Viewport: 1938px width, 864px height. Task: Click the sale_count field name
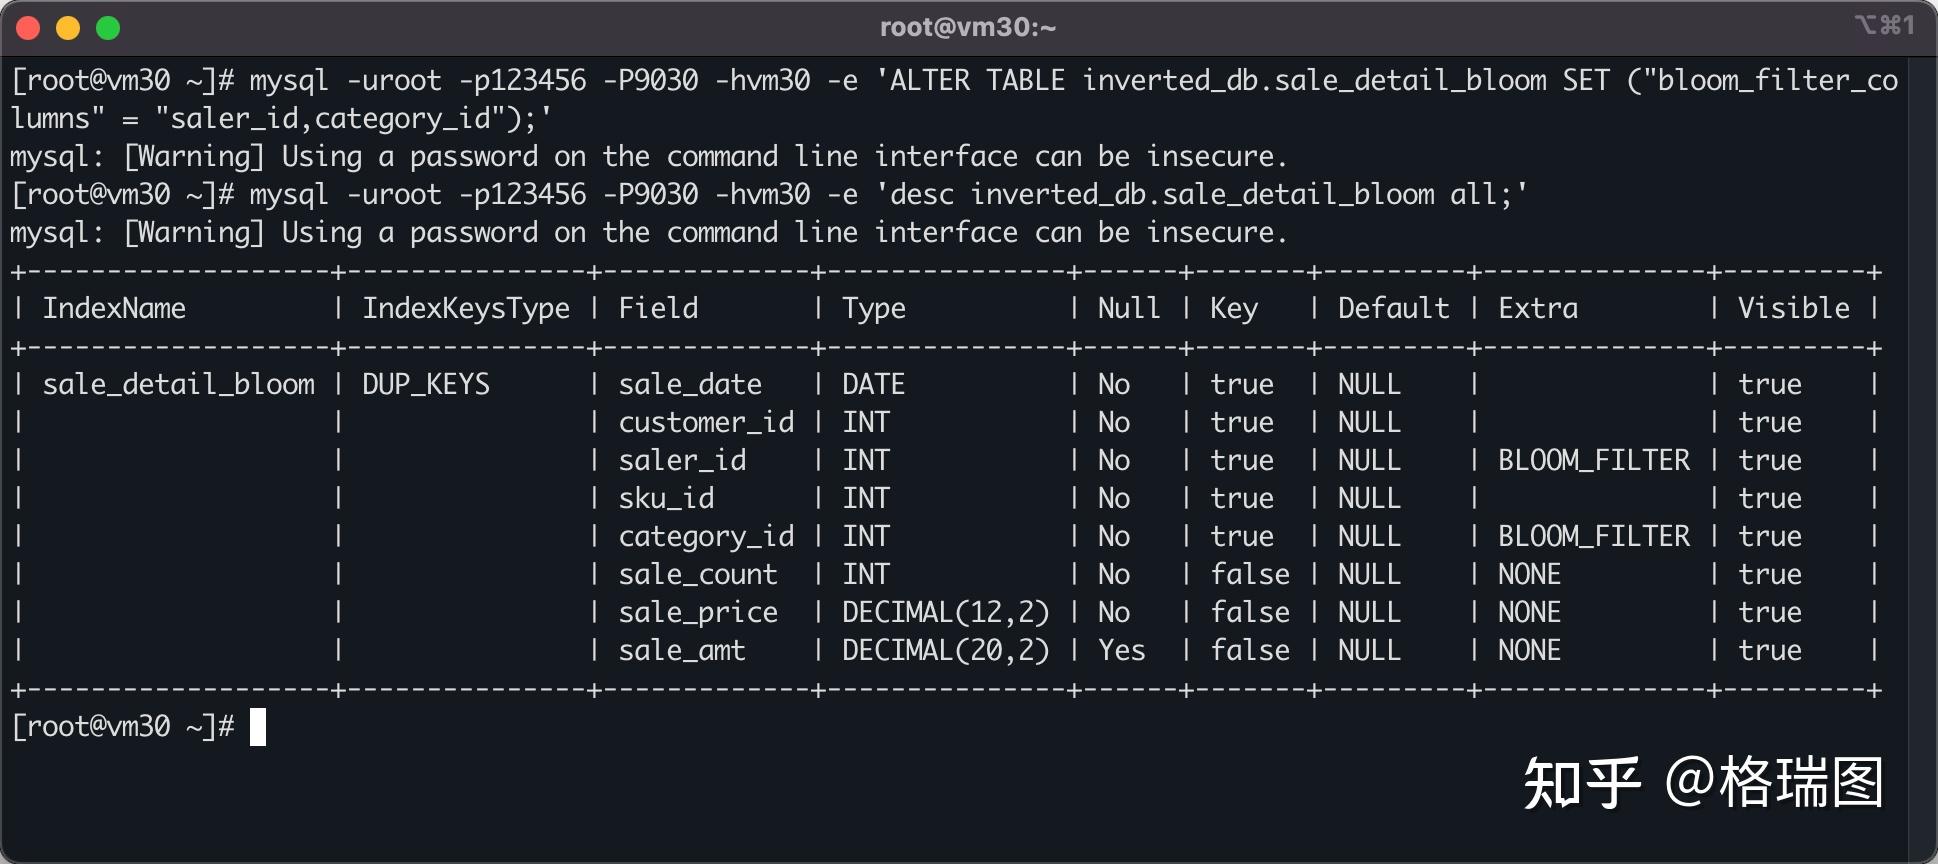point(698,574)
